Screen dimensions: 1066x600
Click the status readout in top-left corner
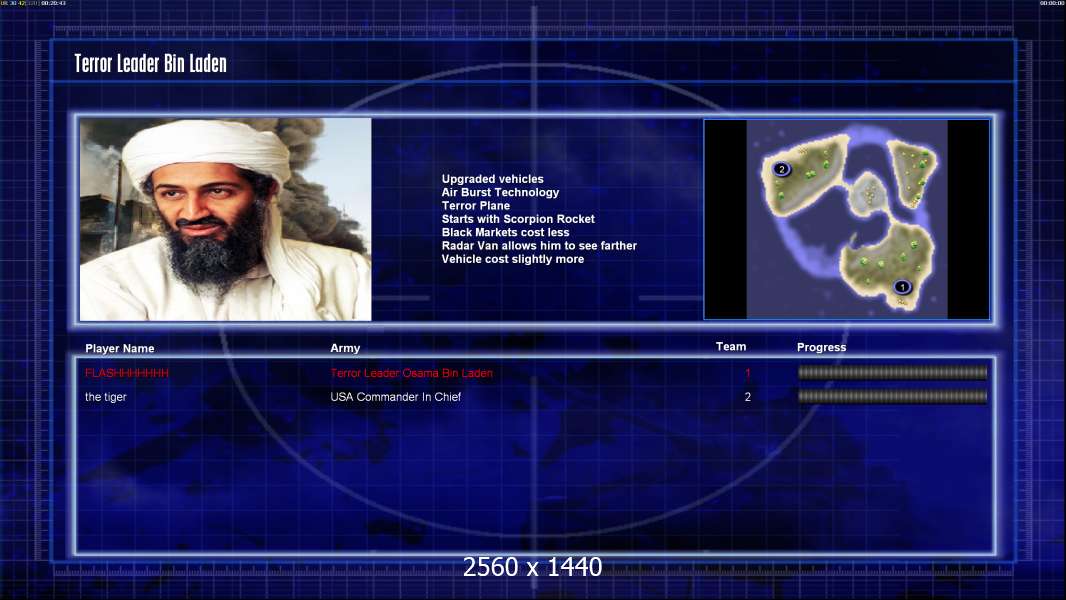[34, 3]
